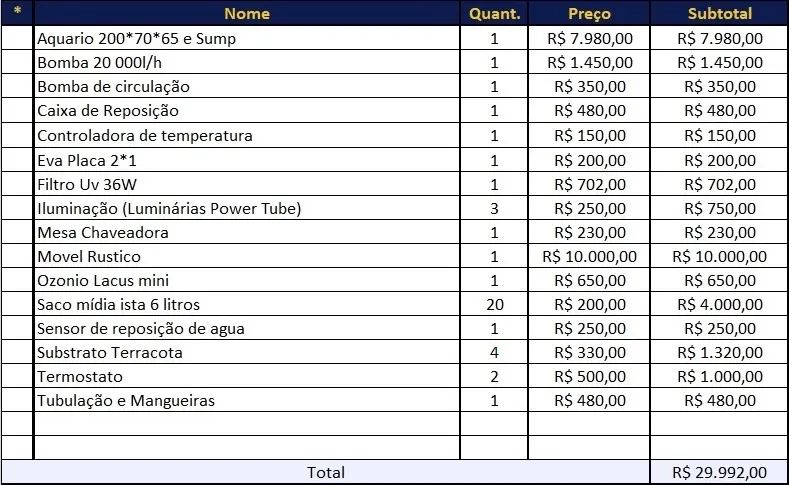Select quantity 20 for Saco mídia
This screenshot has width=789, height=485.
[494, 304]
